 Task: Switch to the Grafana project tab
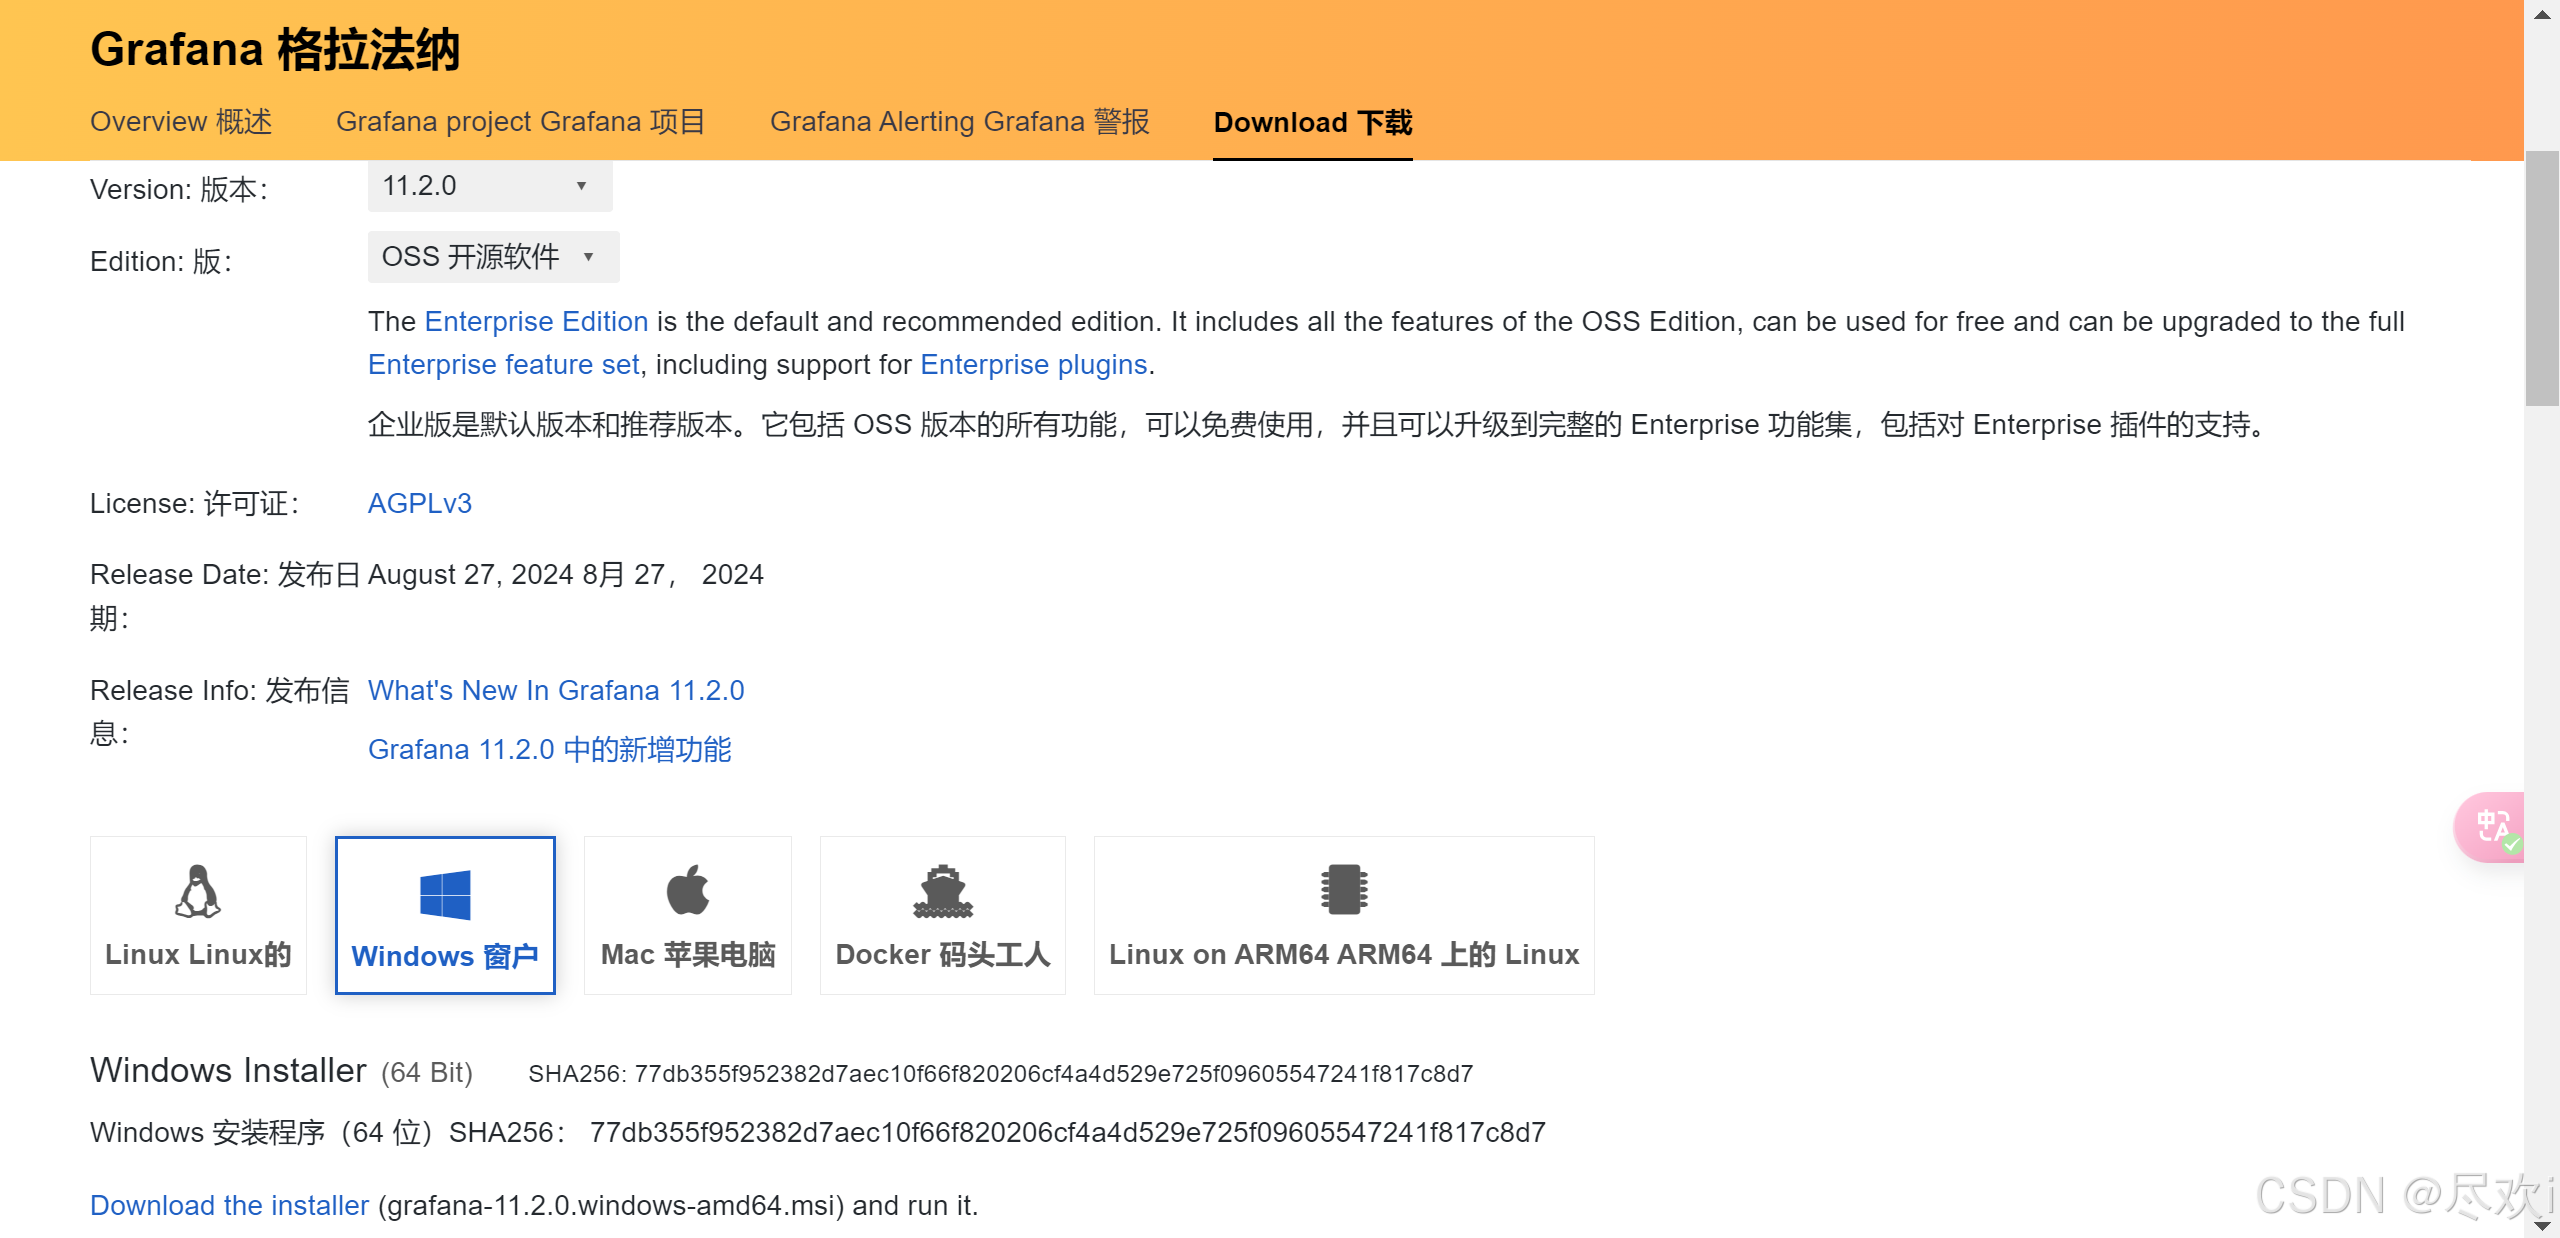click(x=521, y=122)
